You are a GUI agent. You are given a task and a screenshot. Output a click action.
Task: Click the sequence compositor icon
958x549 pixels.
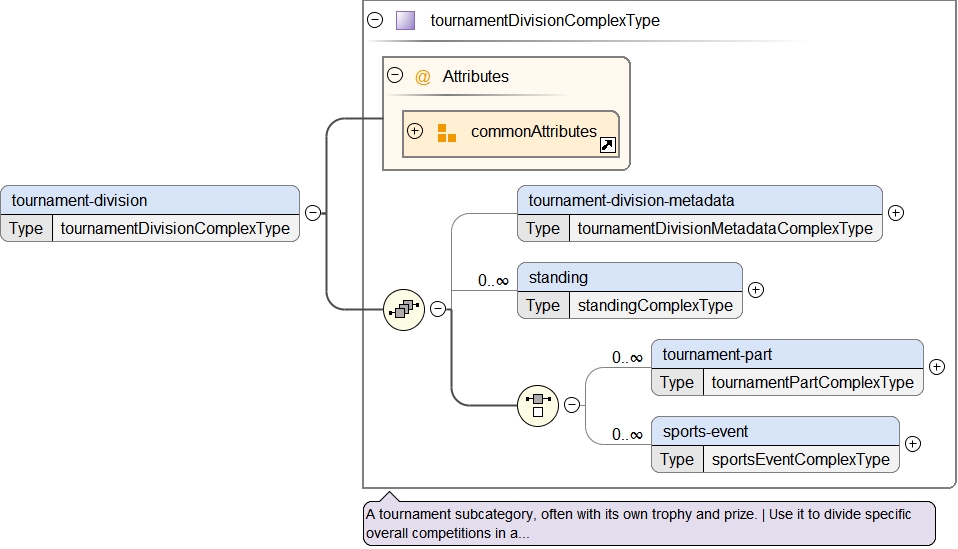(x=404, y=310)
